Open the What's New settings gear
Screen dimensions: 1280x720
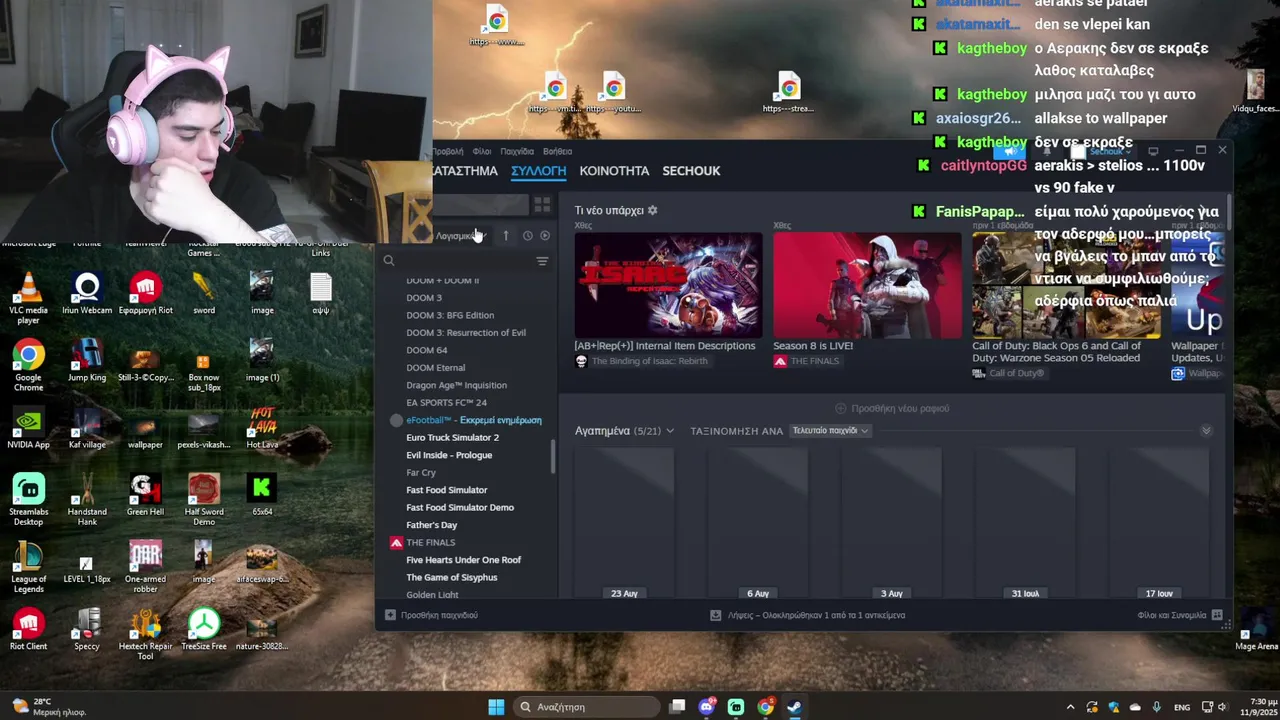click(653, 211)
